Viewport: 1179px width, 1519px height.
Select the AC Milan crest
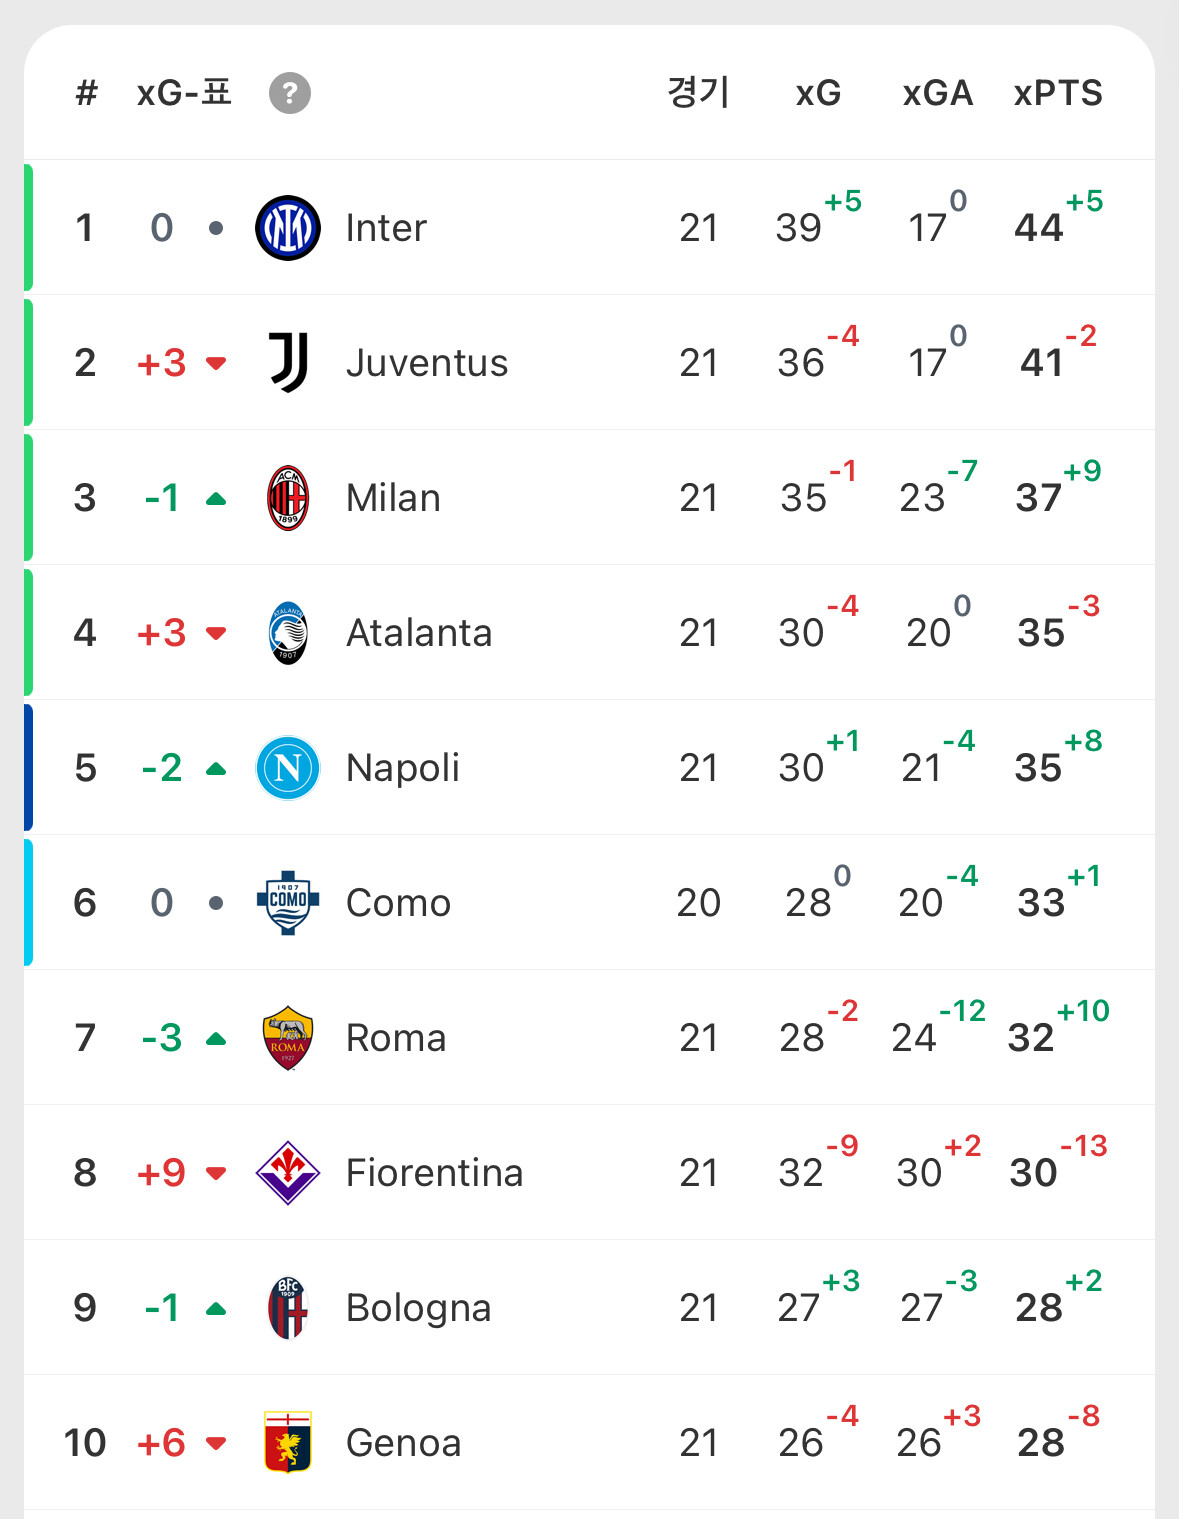pyautogui.click(x=288, y=498)
